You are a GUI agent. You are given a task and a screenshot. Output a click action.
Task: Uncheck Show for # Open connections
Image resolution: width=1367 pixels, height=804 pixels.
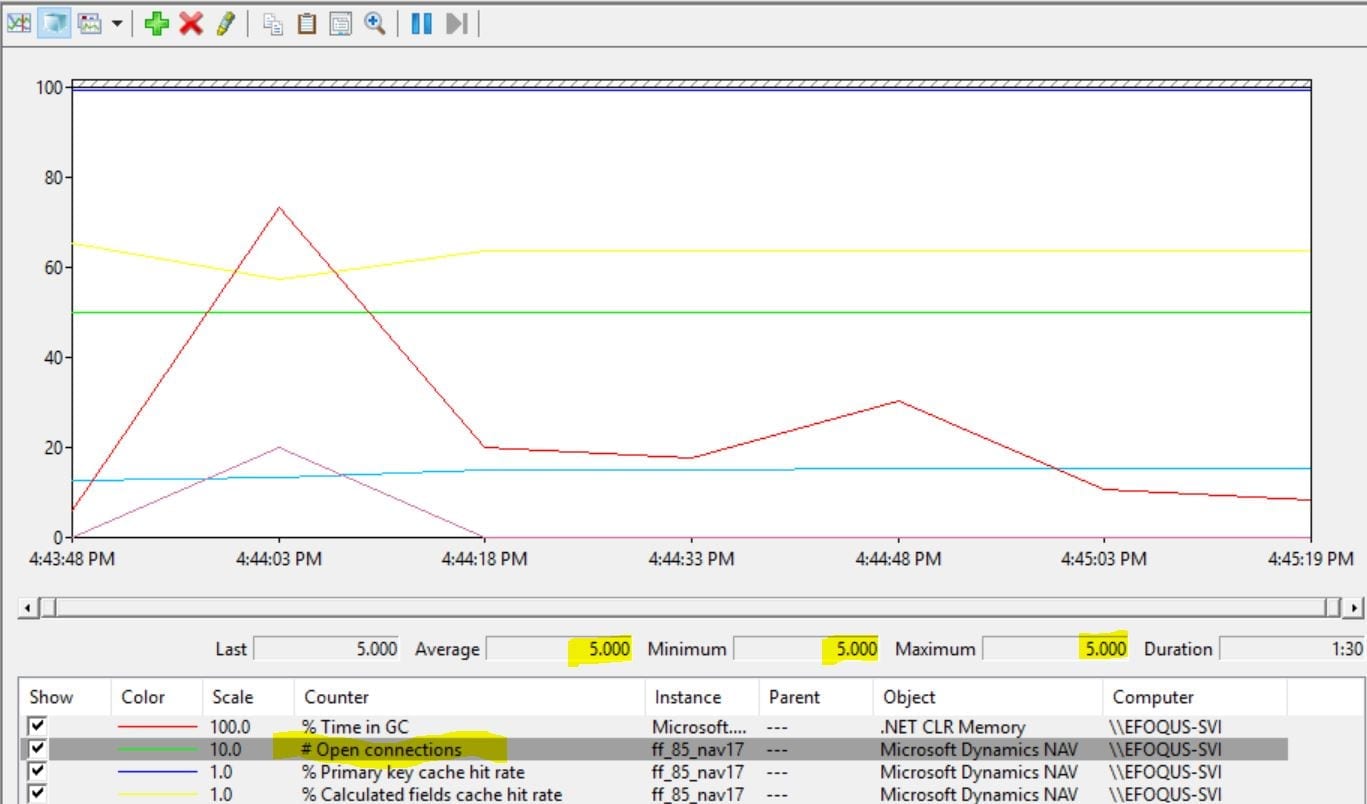(38, 749)
